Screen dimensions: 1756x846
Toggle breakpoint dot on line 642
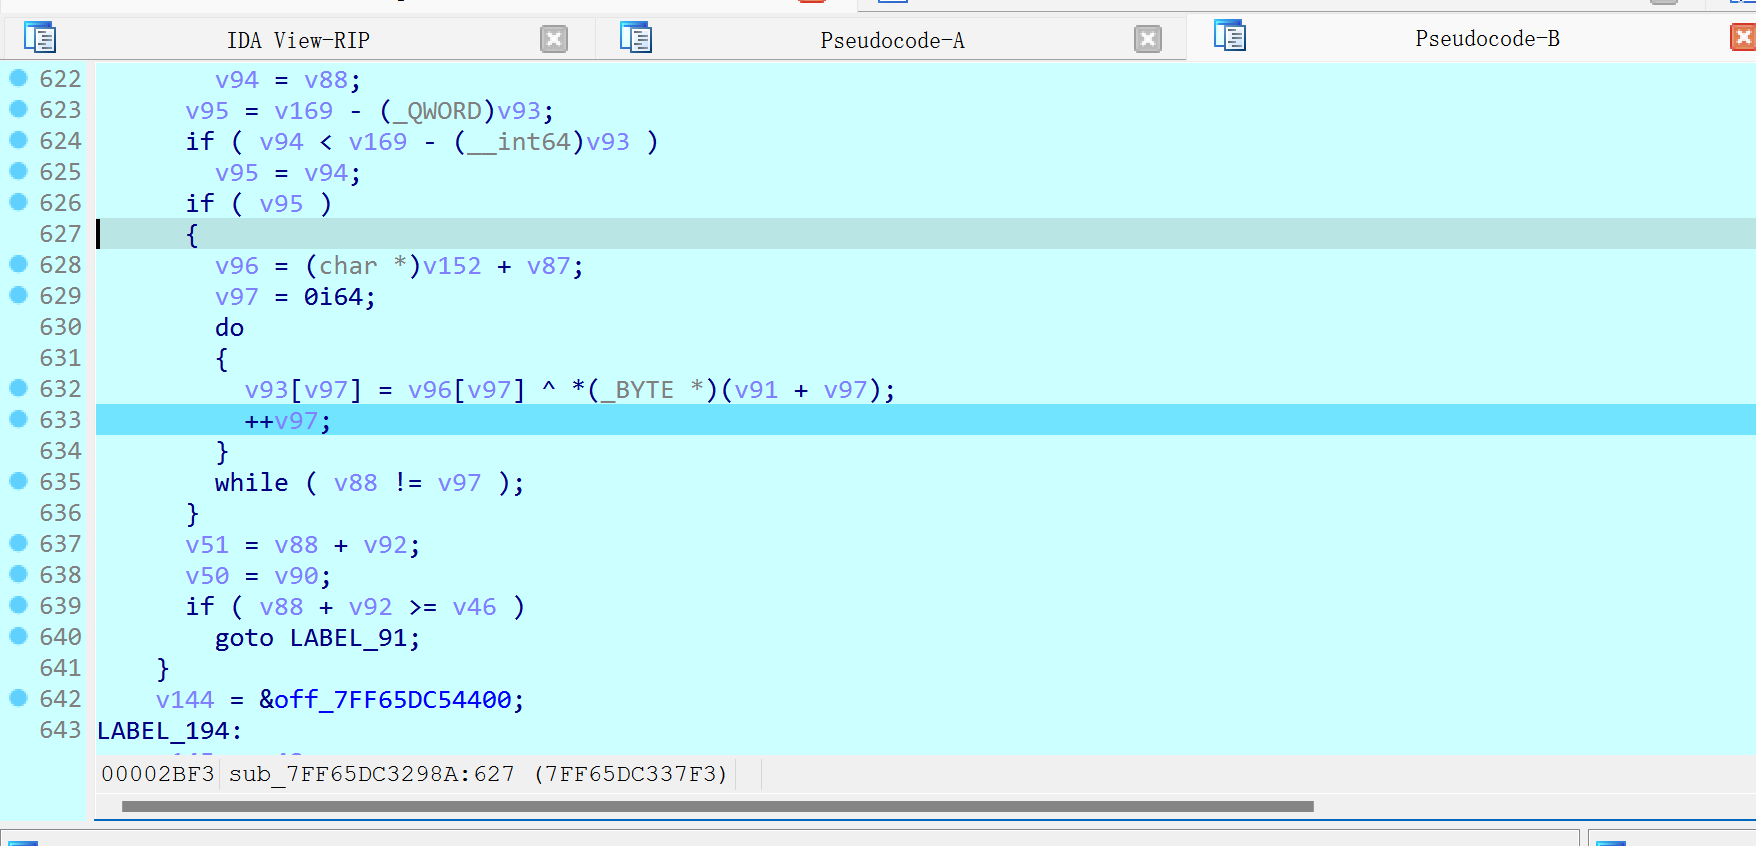click(18, 698)
